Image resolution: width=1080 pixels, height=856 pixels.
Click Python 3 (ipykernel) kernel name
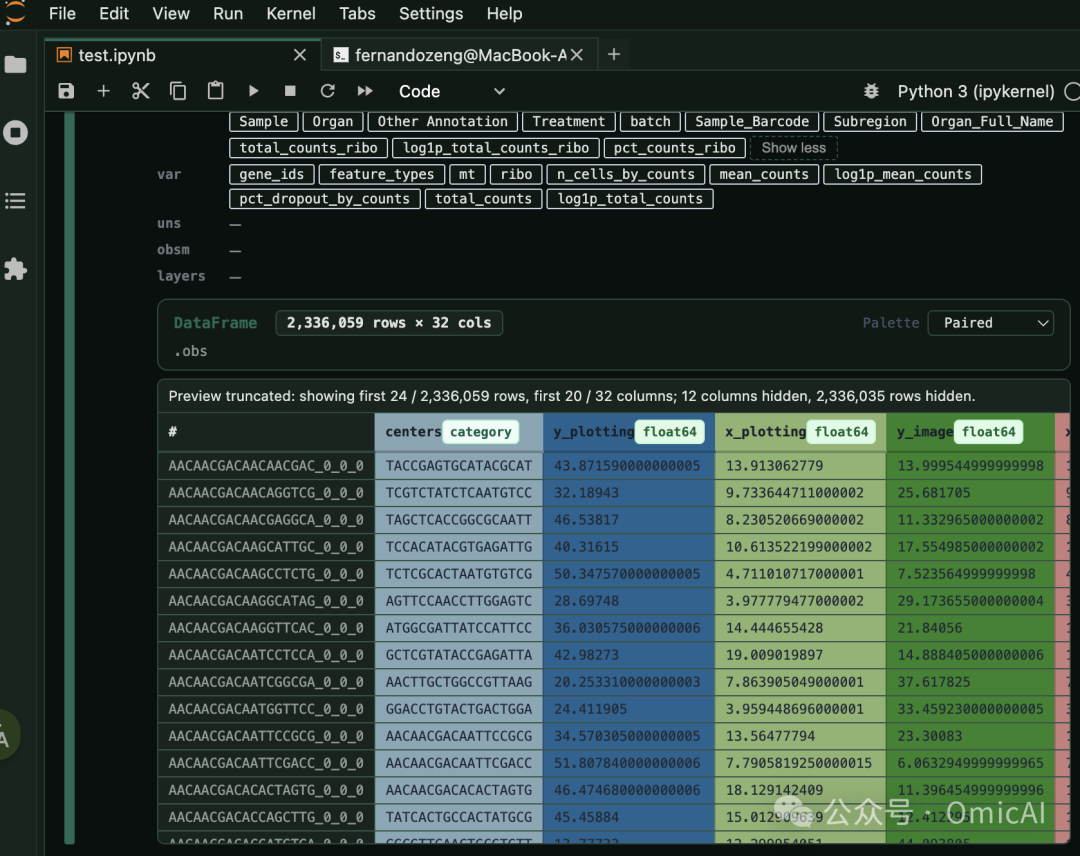pos(975,92)
